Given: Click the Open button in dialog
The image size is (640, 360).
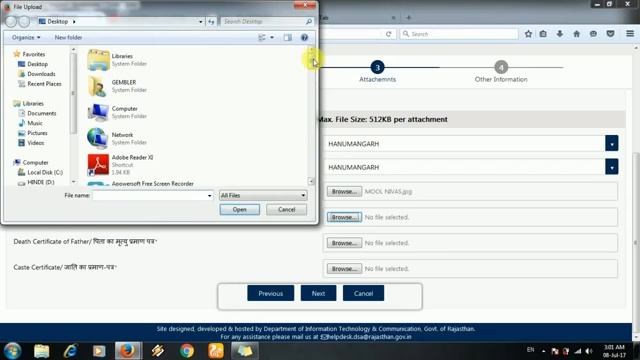Looking at the screenshot, I should tap(240, 210).
